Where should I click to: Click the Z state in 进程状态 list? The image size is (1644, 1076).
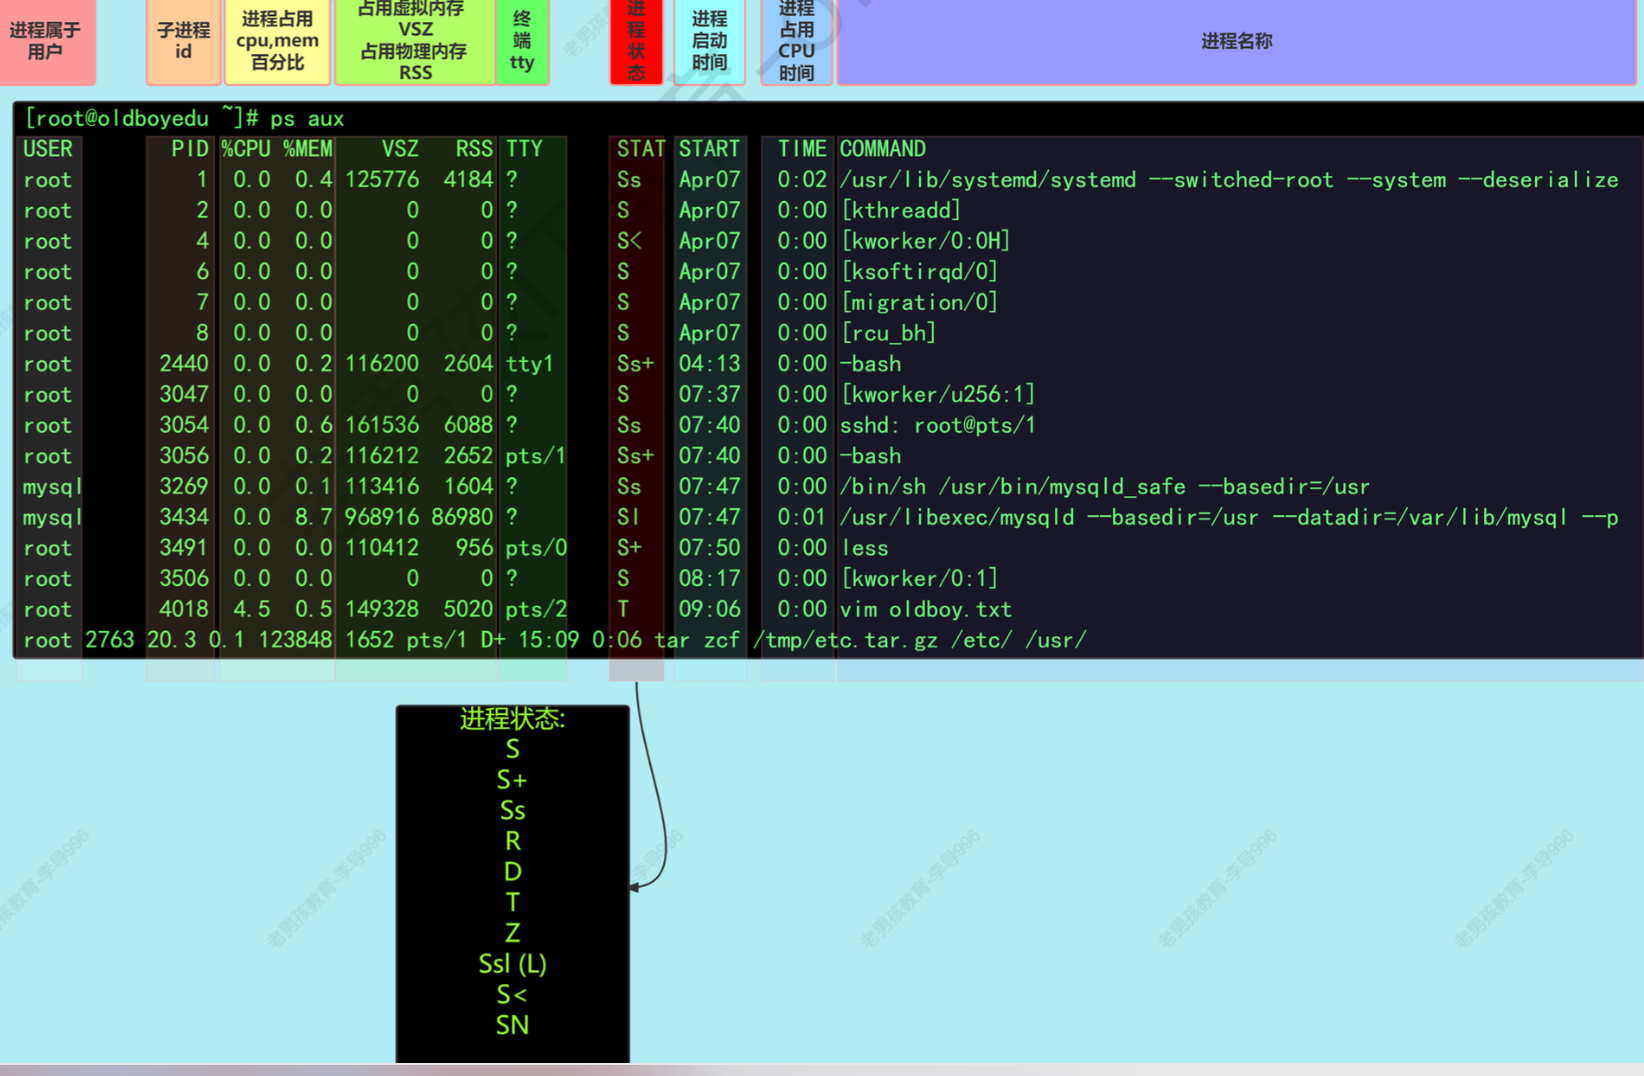pyautogui.click(x=512, y=933)
